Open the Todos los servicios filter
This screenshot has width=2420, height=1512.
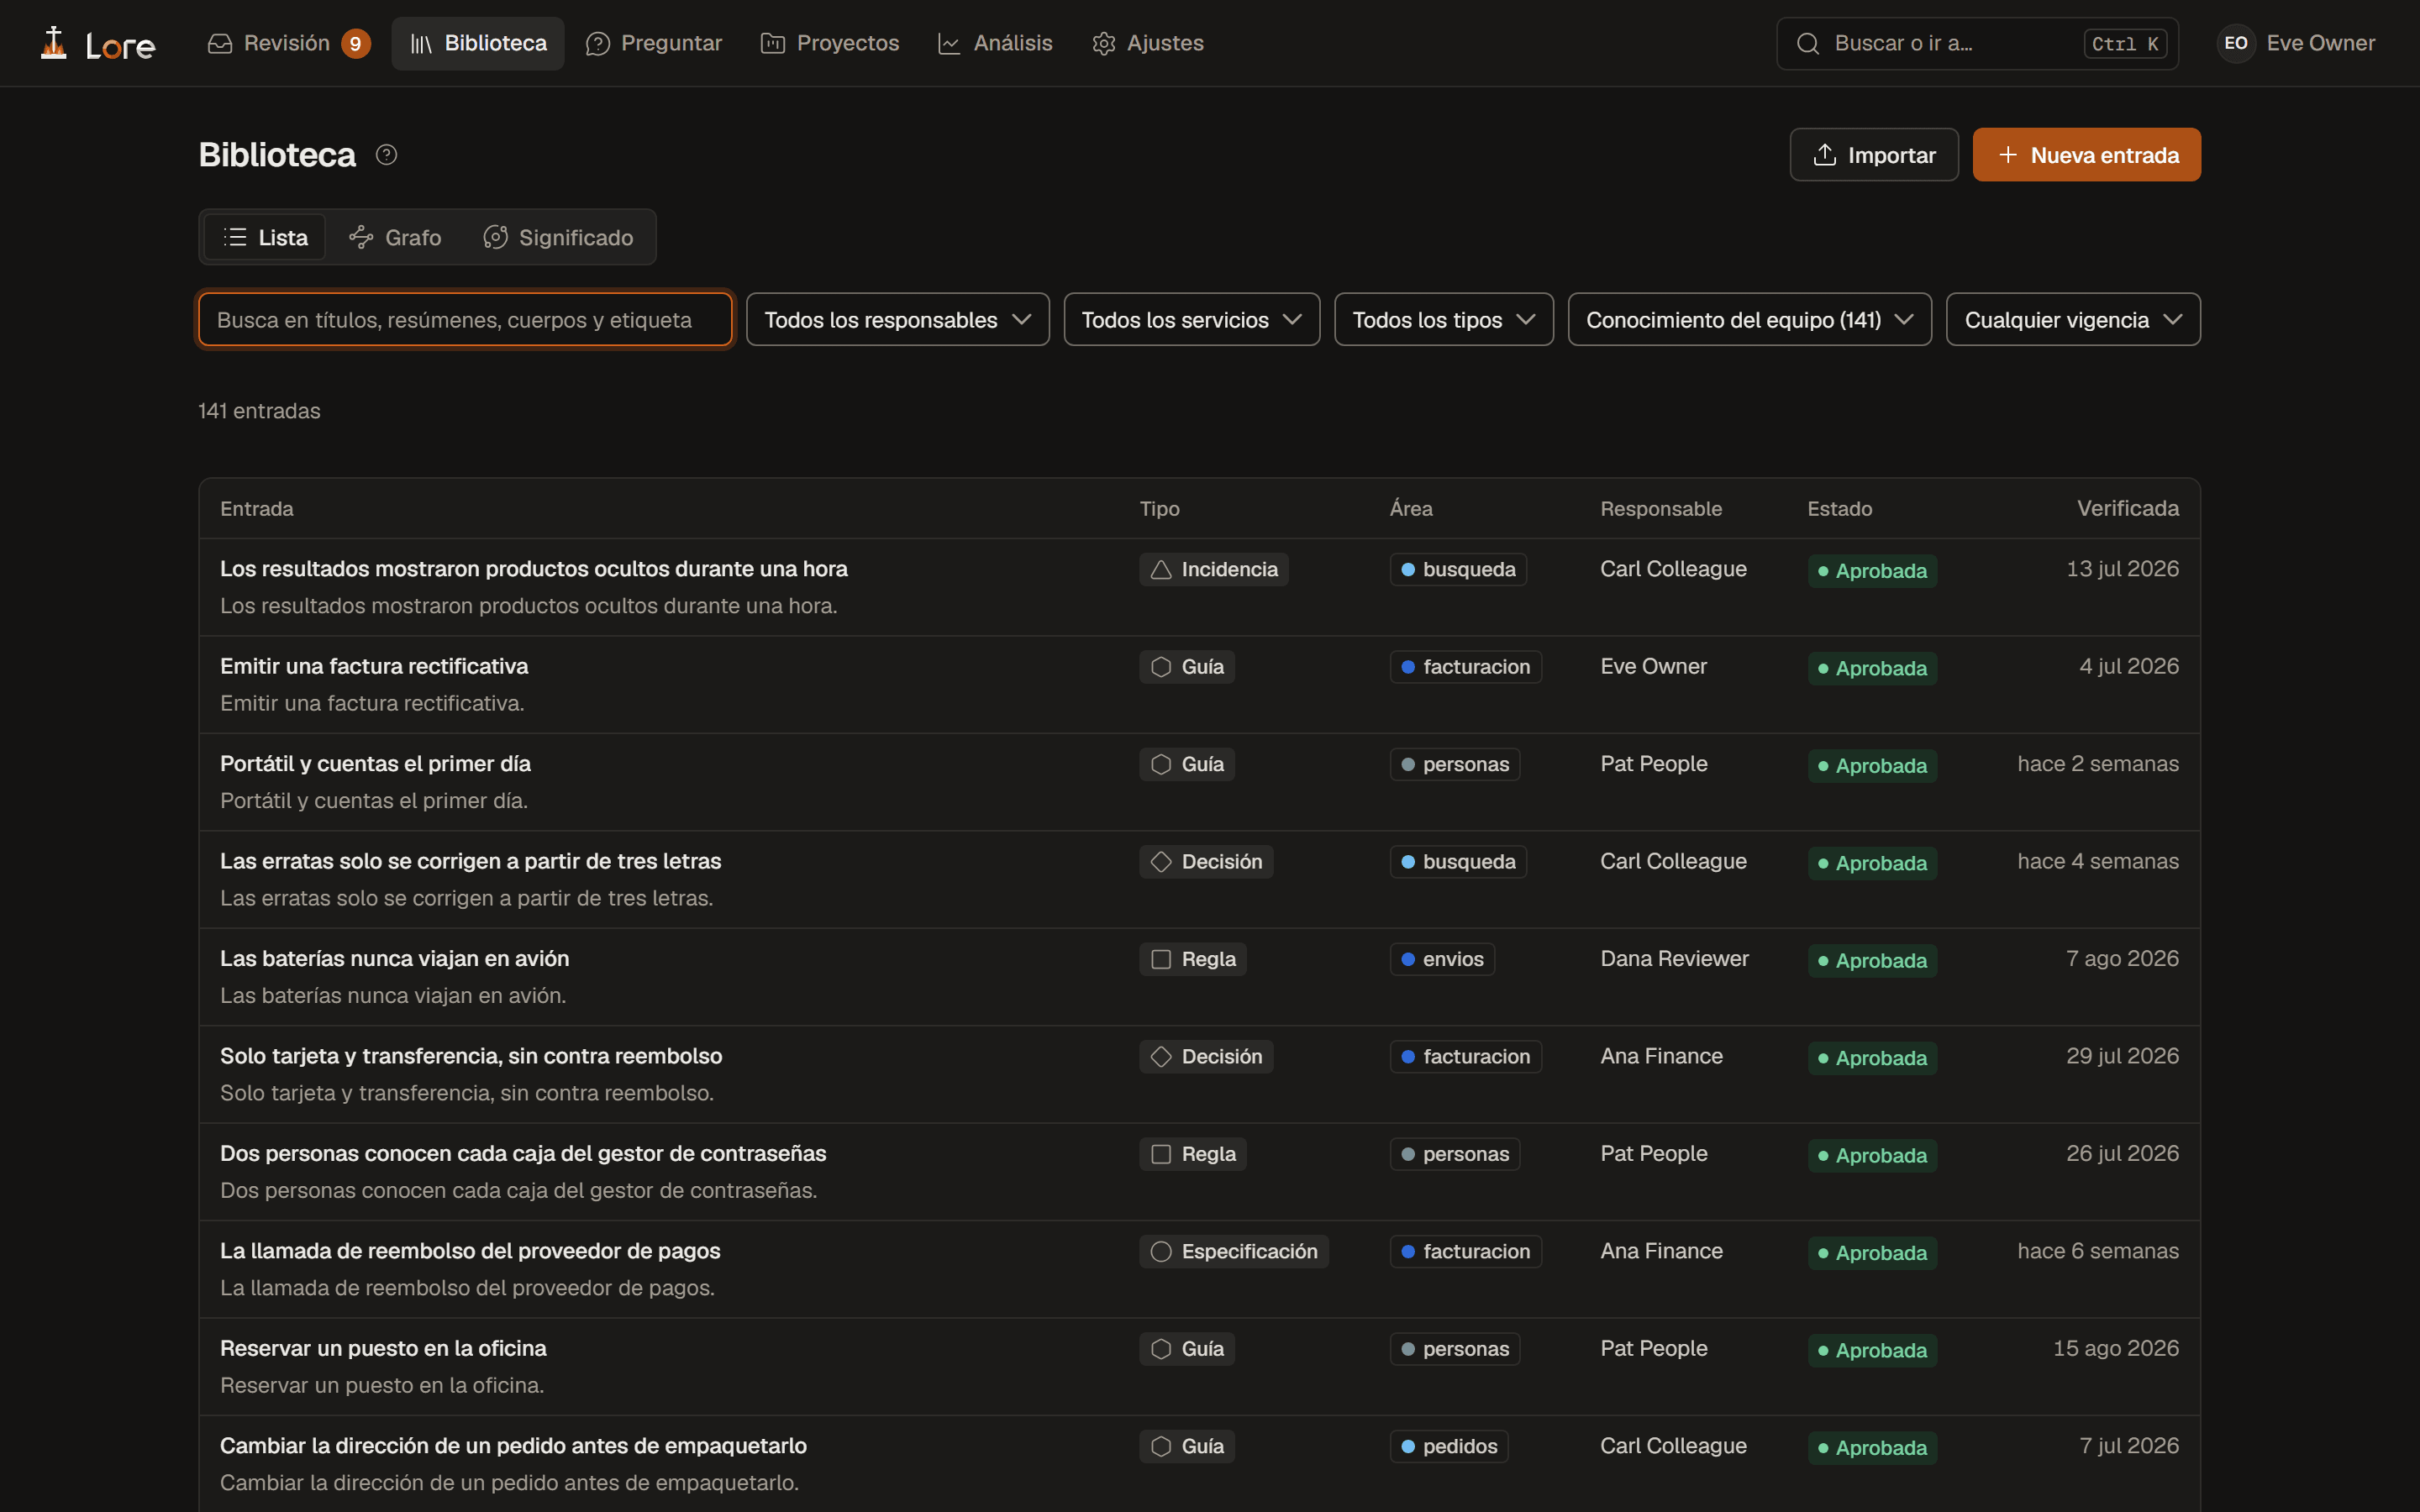[1191, 320]
